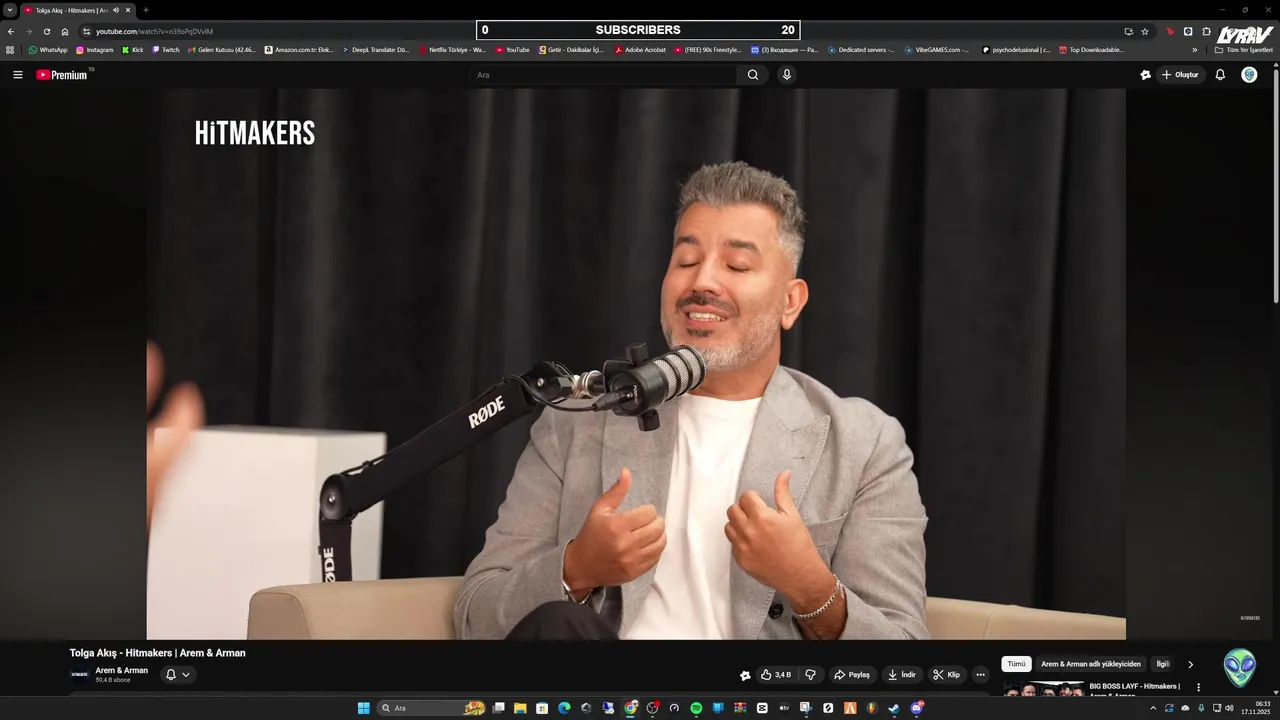Click the Arem & Arman channel avatar
This screenshot has width=1280, height=720.
[79, 674]
